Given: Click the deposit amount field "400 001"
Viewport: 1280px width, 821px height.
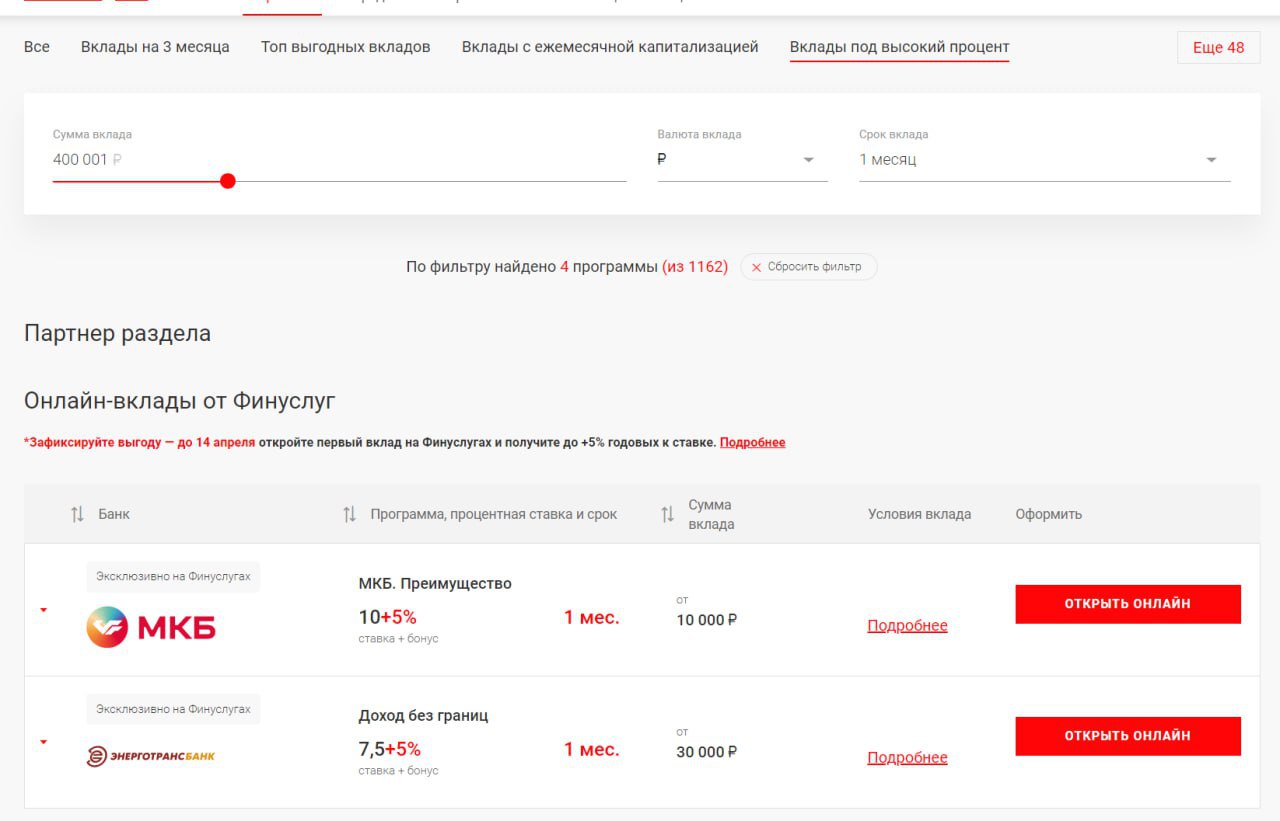Looking at the screenshot, I should click(339, 159).
